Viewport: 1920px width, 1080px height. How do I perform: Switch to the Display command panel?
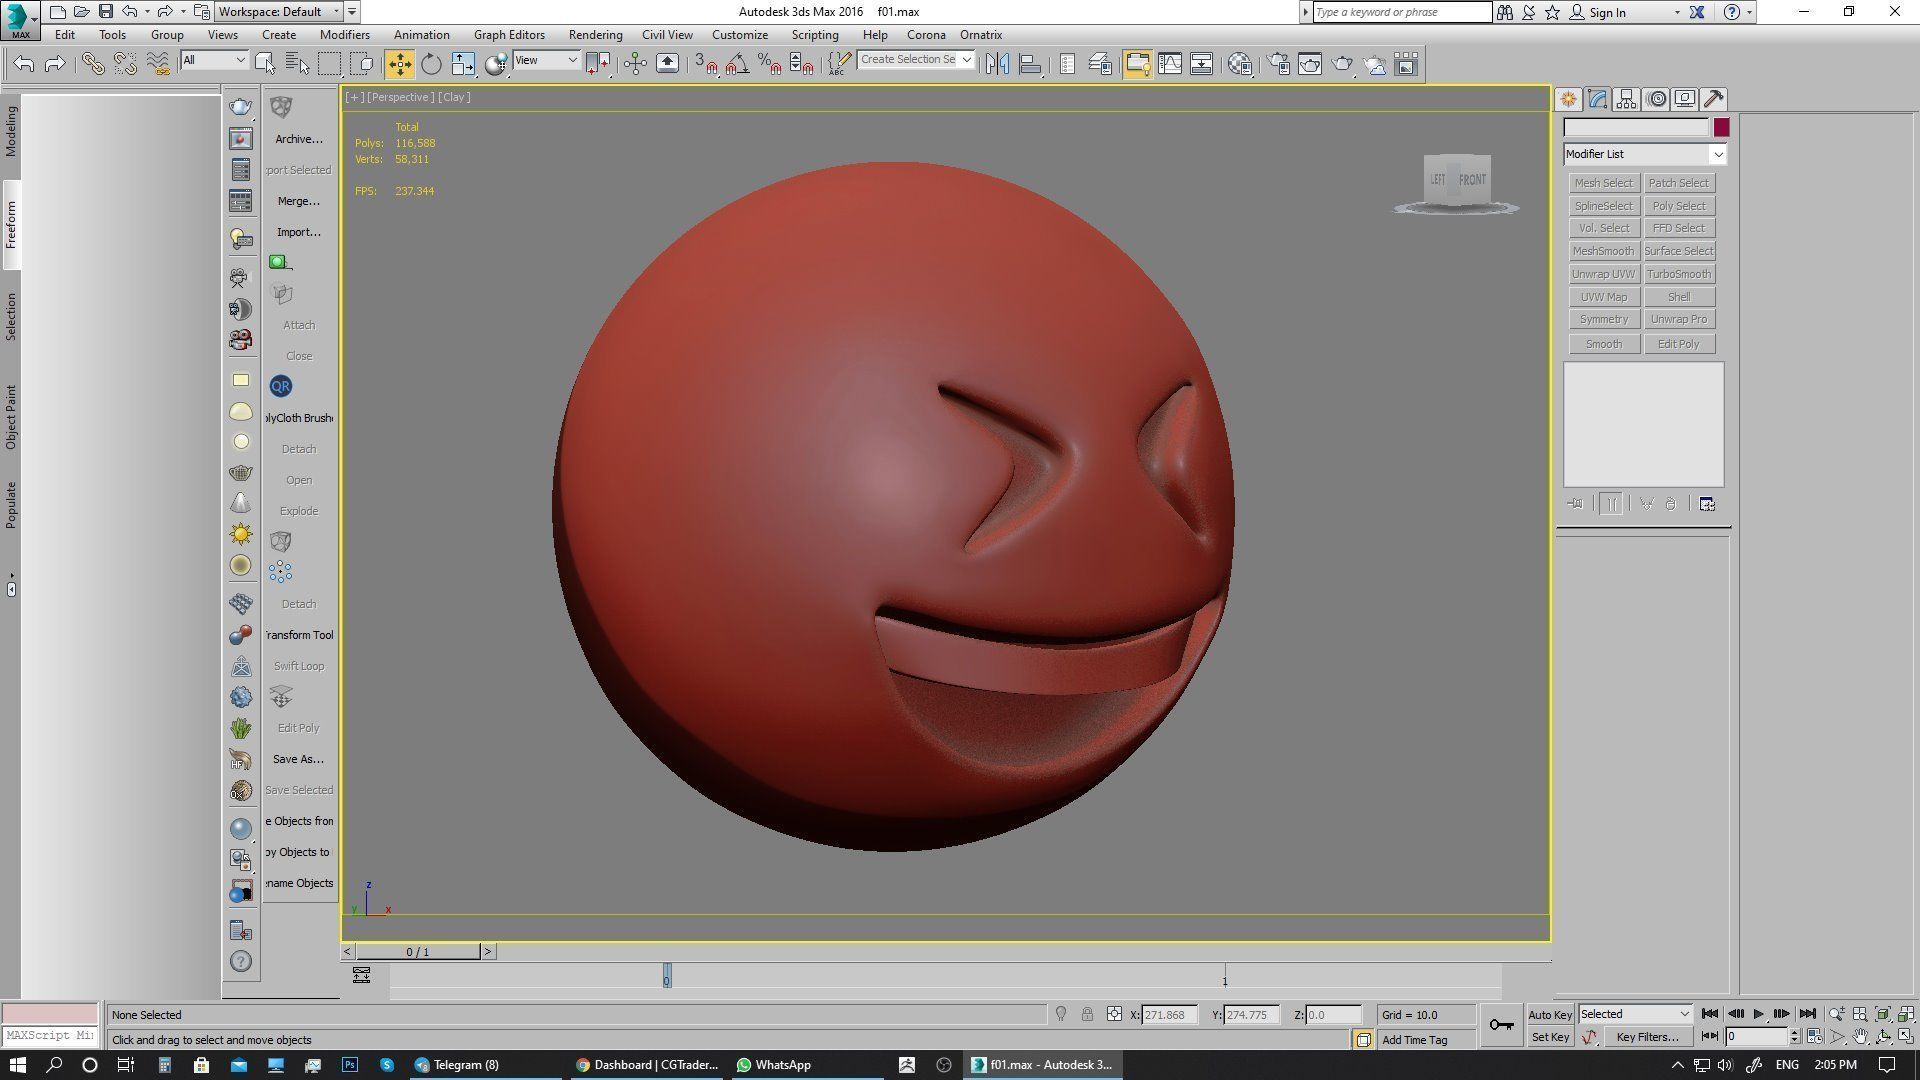[1685, 99]
